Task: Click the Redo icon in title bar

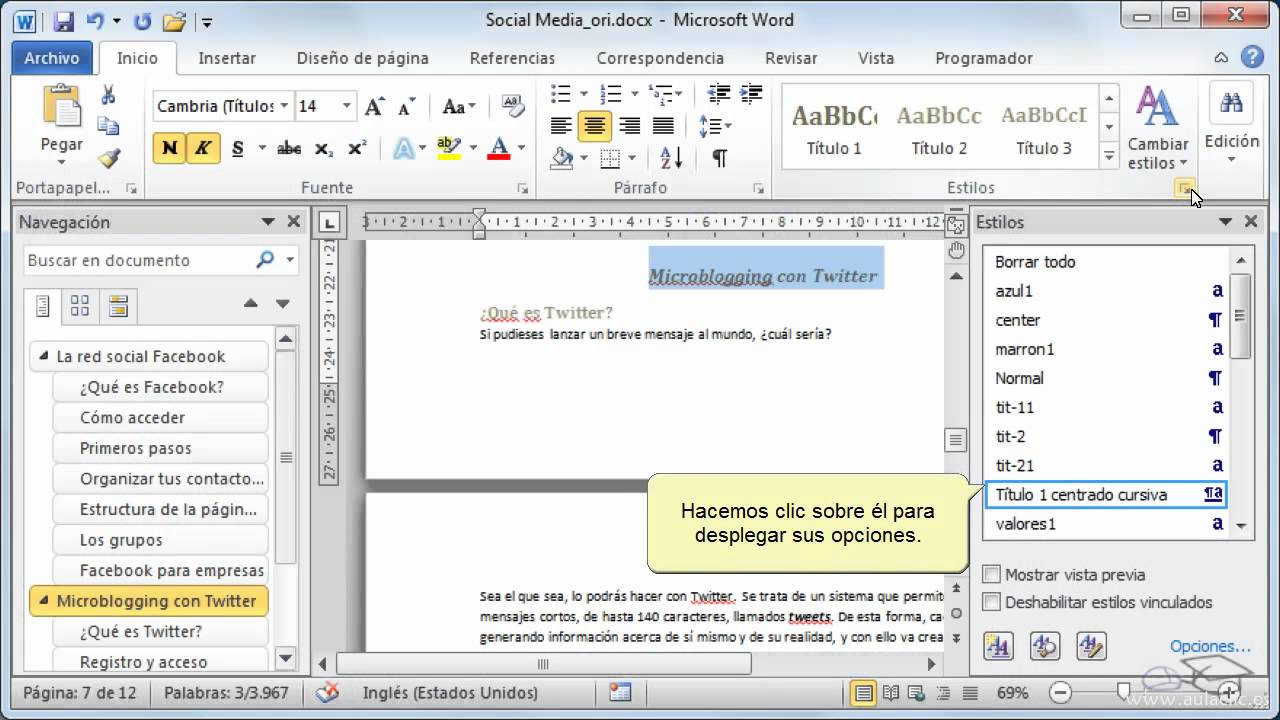Action: click(x=143, y=20)
